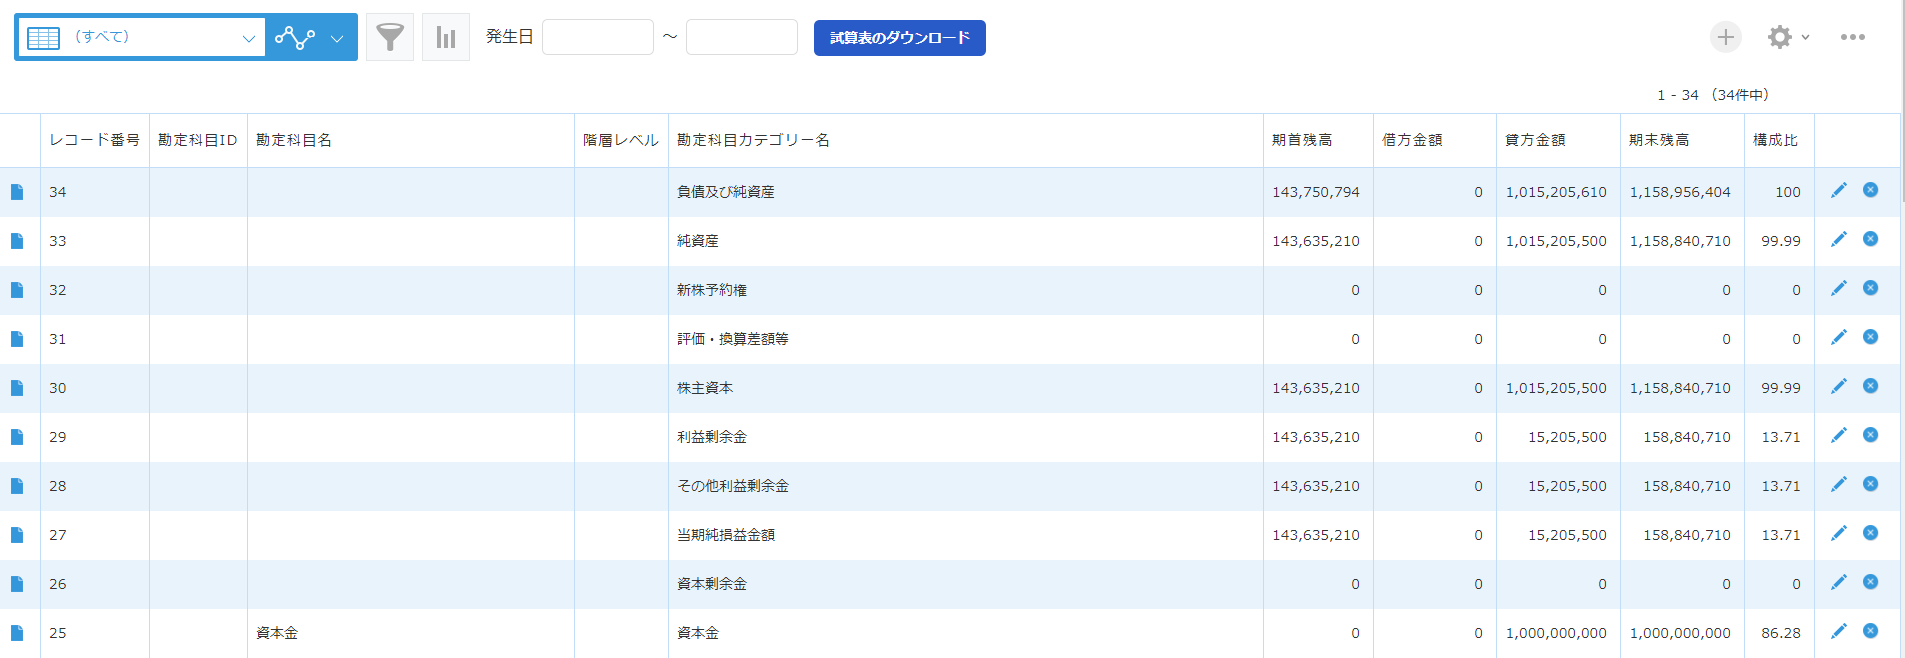Open record 29 detail document icon
This screenshot has width=1905, height=658.
17,437
